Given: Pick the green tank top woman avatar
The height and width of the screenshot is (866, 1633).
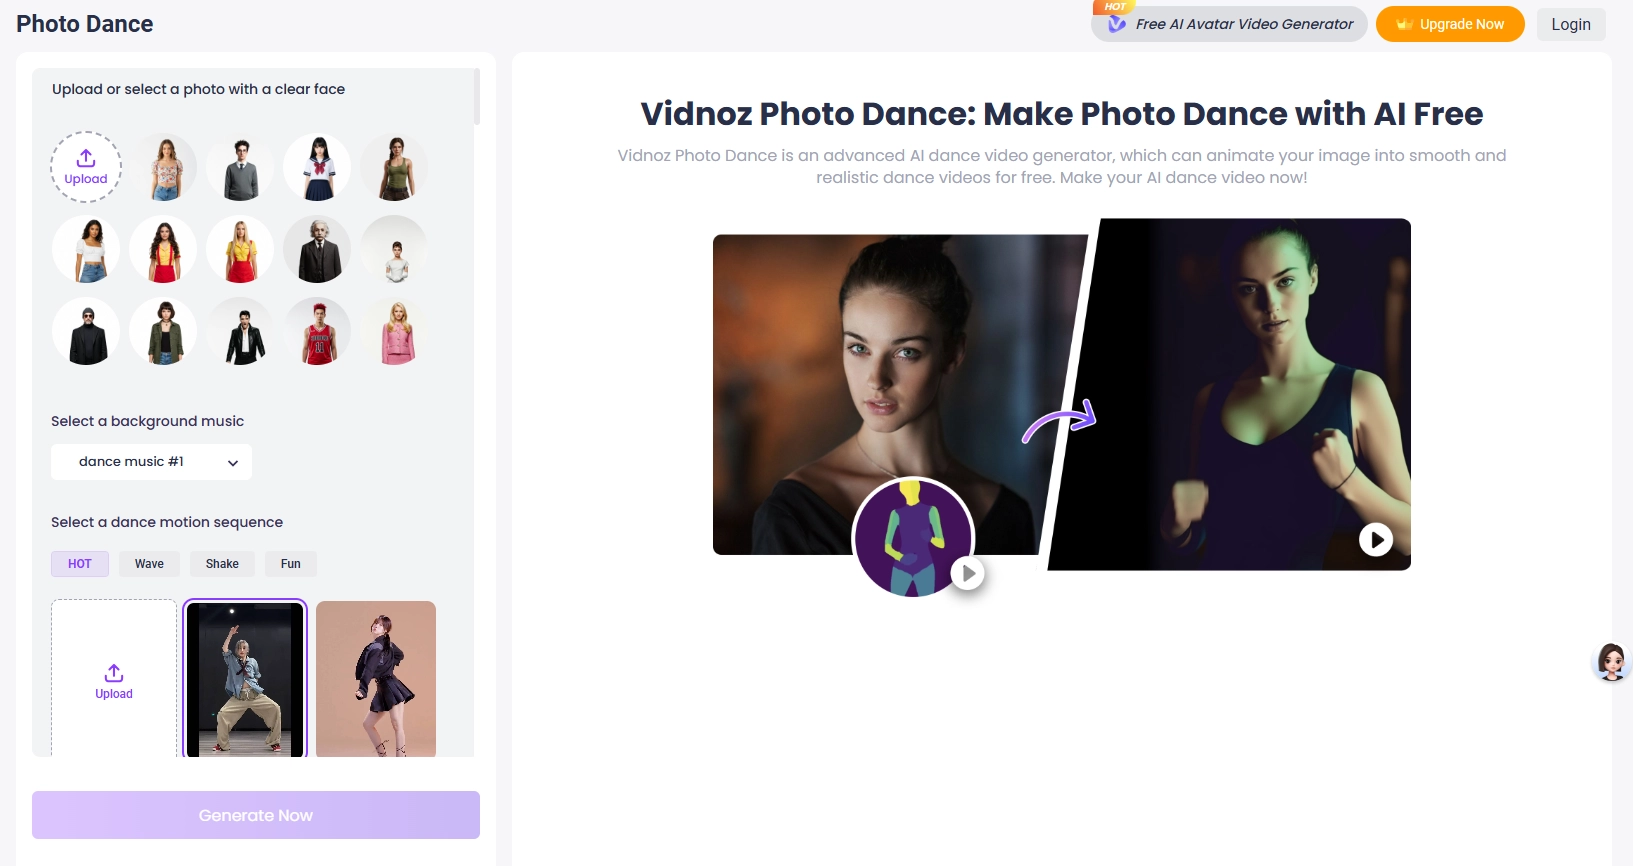Looking at the screenshot, I should [395, 168].
